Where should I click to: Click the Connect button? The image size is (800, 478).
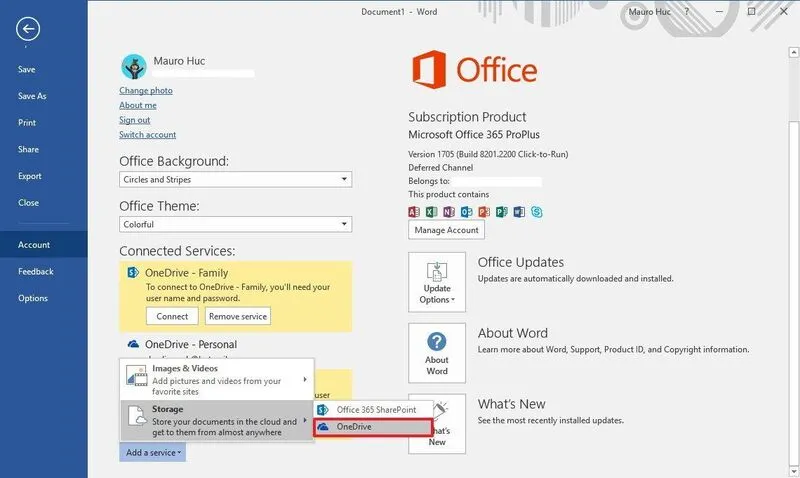coord(172,316)
